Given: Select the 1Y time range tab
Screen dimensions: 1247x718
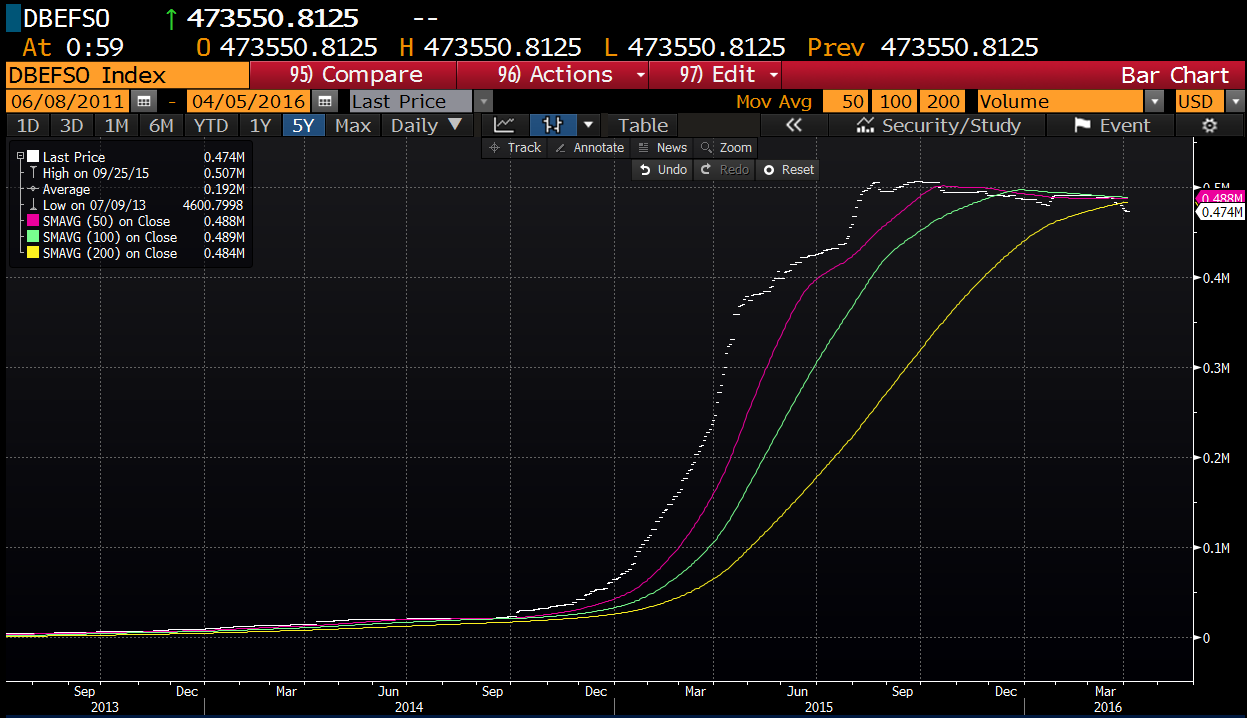Looking at the screenshot, I should pos(260,125).
